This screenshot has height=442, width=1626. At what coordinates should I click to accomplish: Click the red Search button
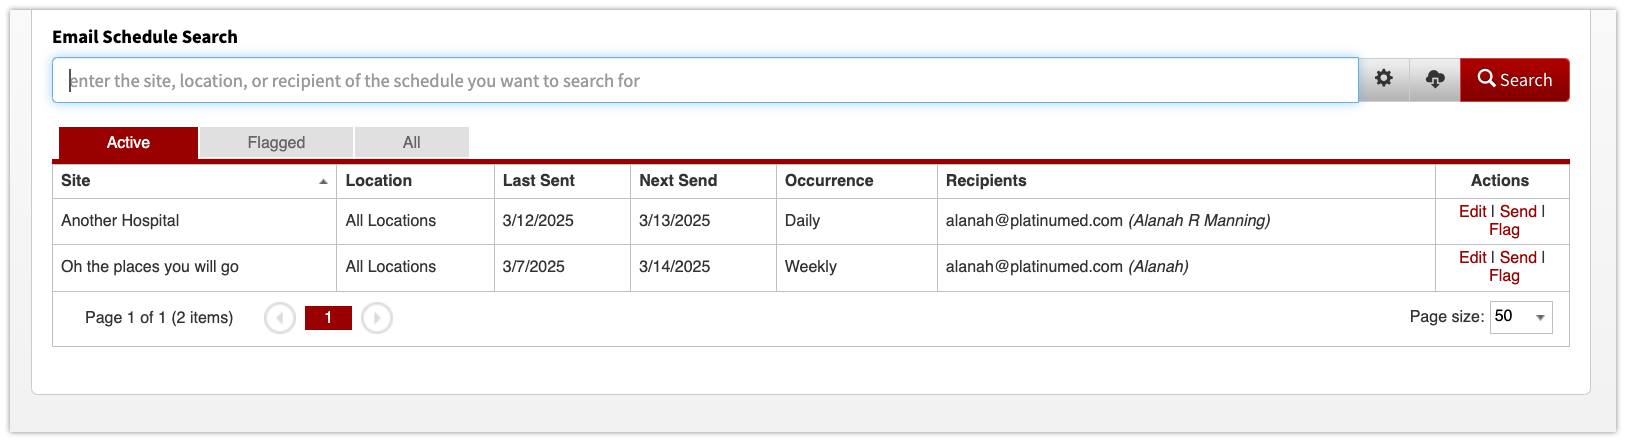[x=1515, y=80]
